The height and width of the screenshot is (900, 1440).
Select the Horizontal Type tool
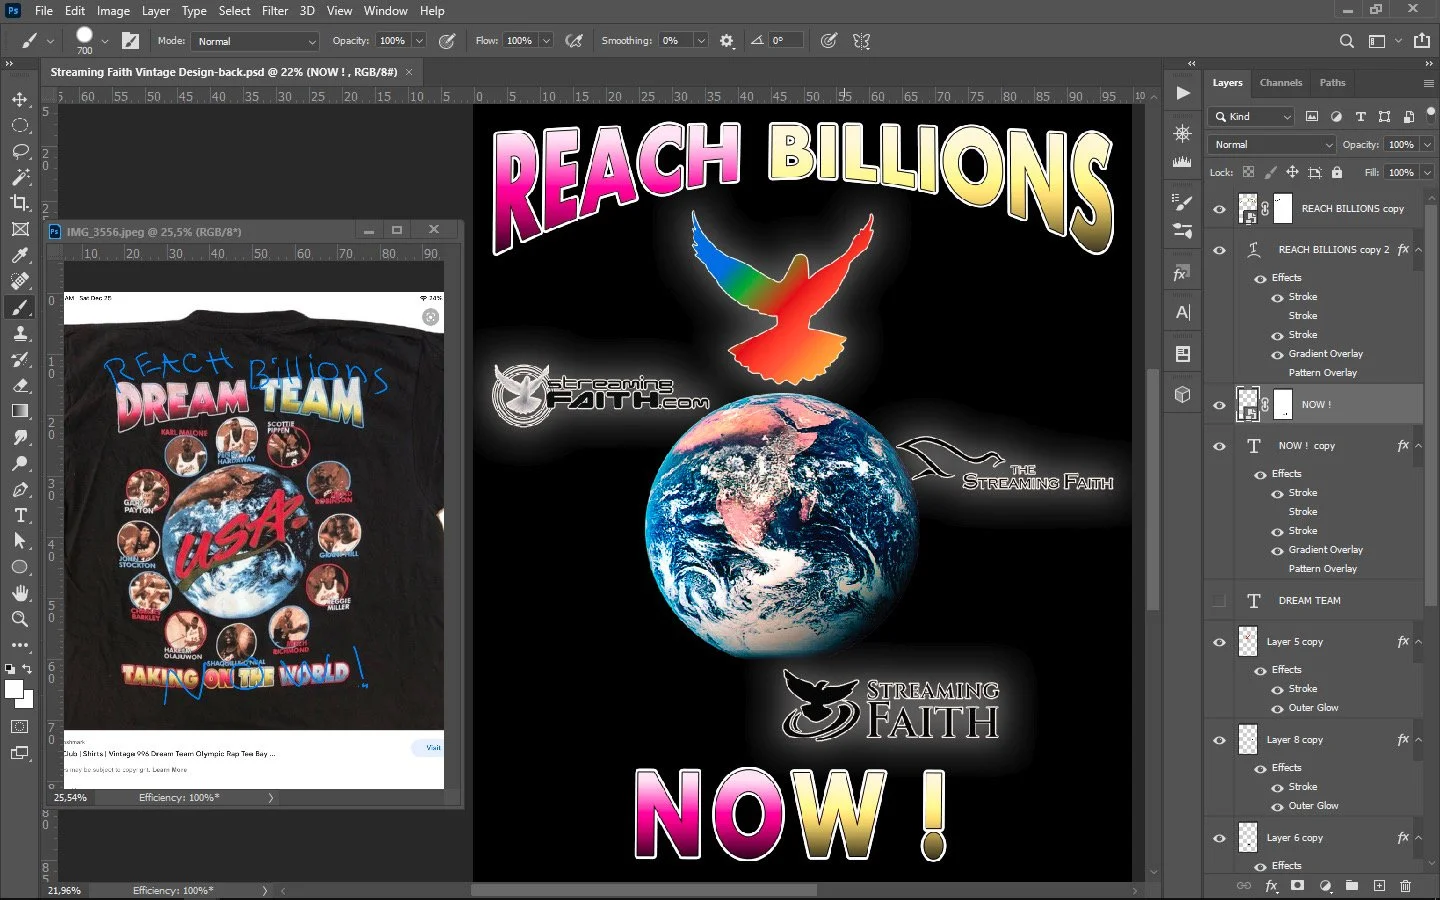[20, 515]
